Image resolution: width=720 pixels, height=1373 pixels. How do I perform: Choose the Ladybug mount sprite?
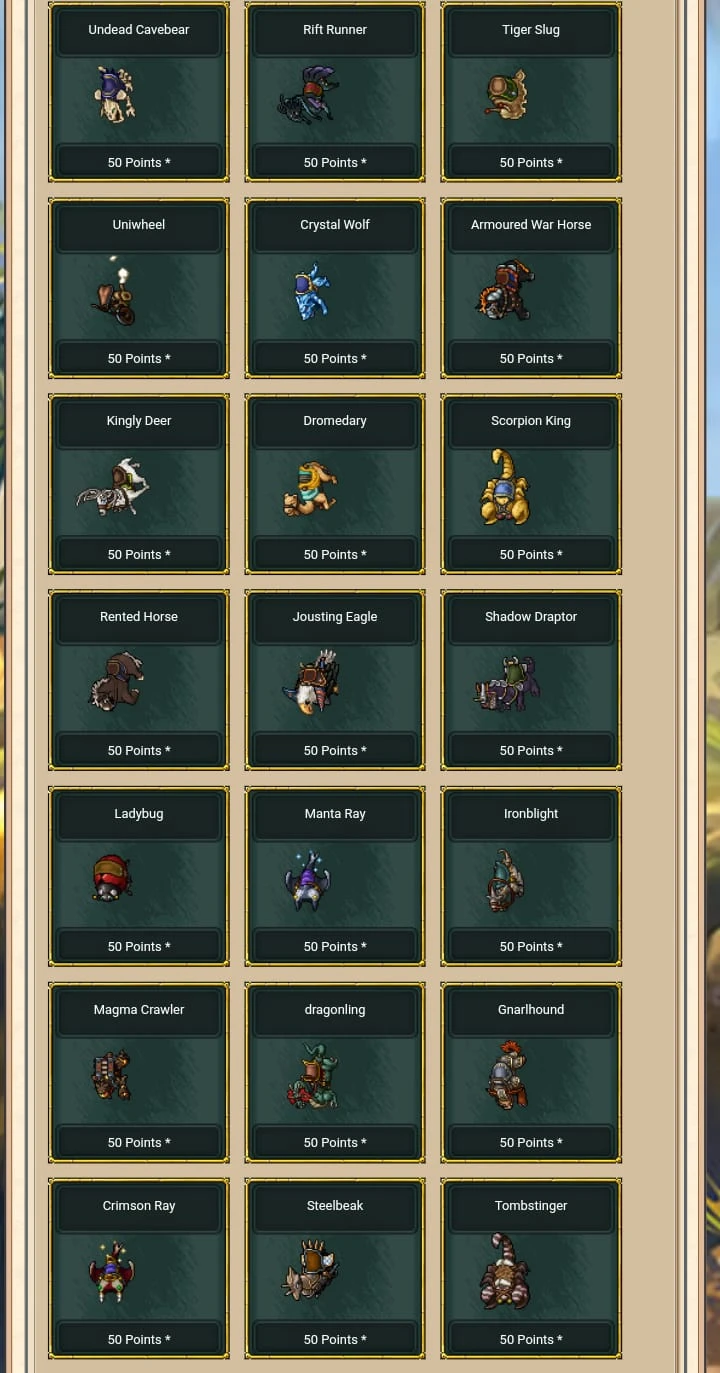112,878
